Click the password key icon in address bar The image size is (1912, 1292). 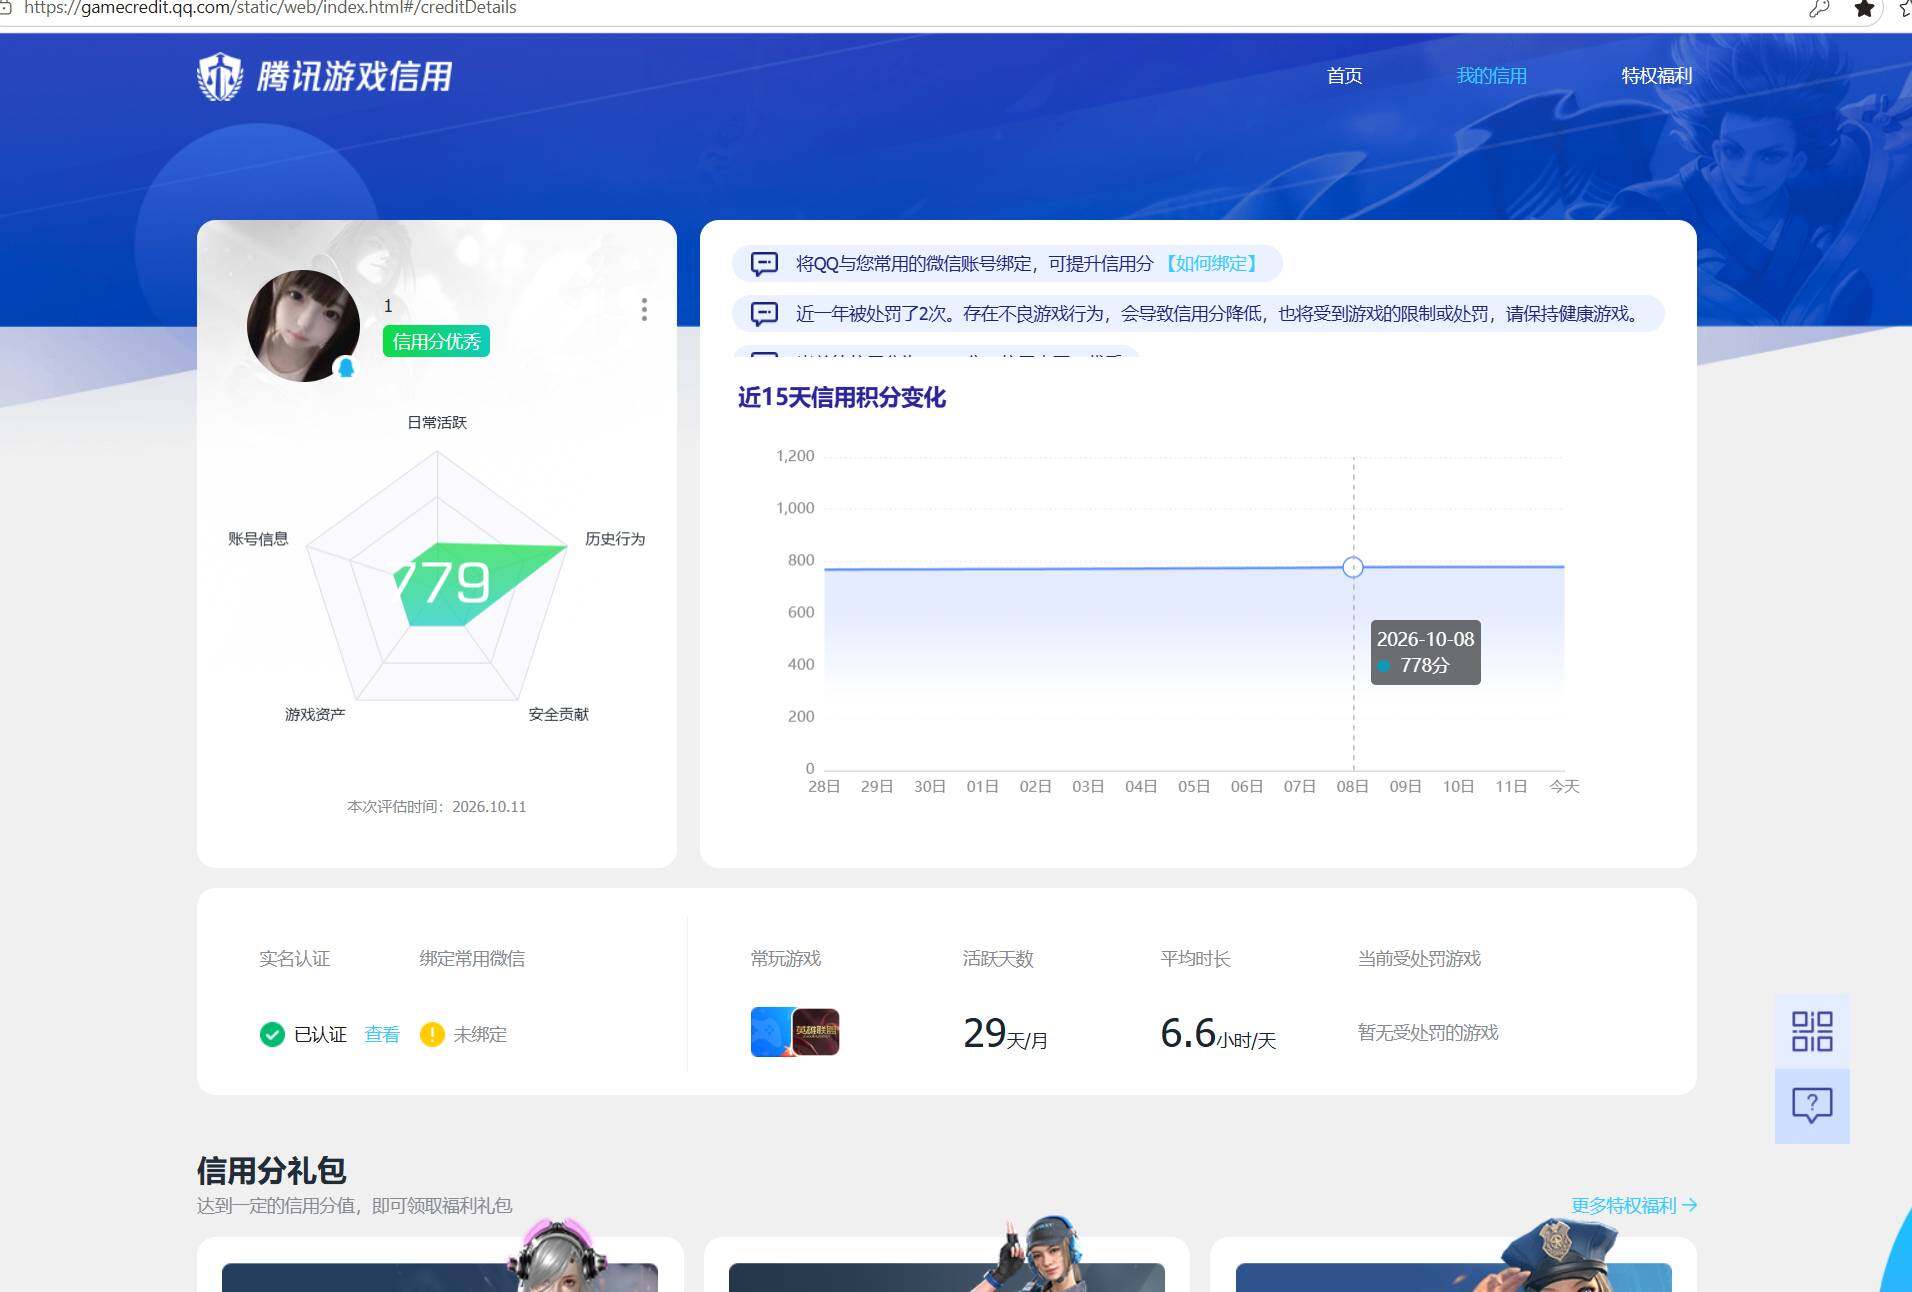(1819, 9)
